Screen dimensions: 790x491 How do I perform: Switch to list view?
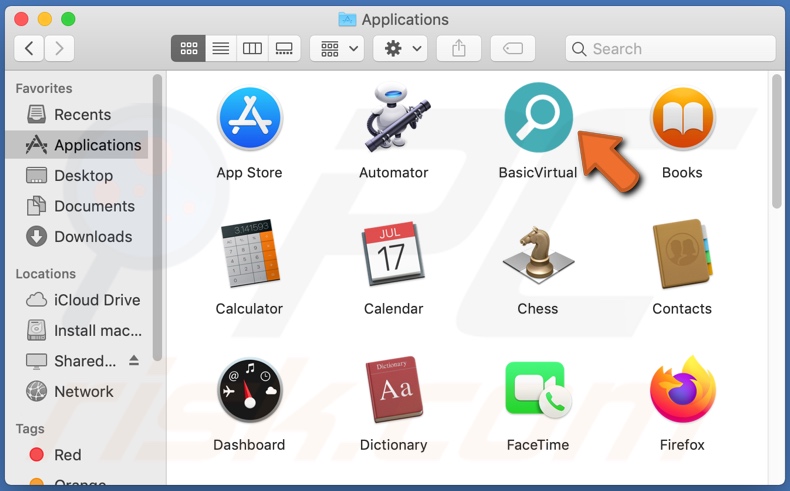(221, 48)
